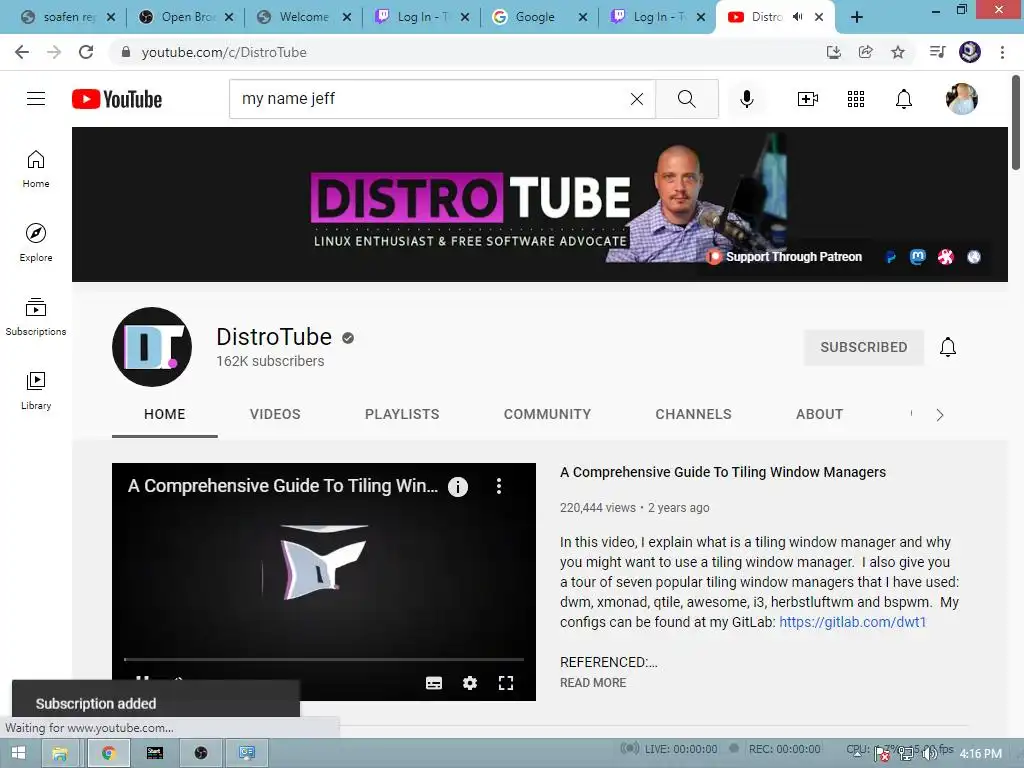Click the address bar URL
Image resolution: width=1024 pixels, height=768 pixels.
224,52
